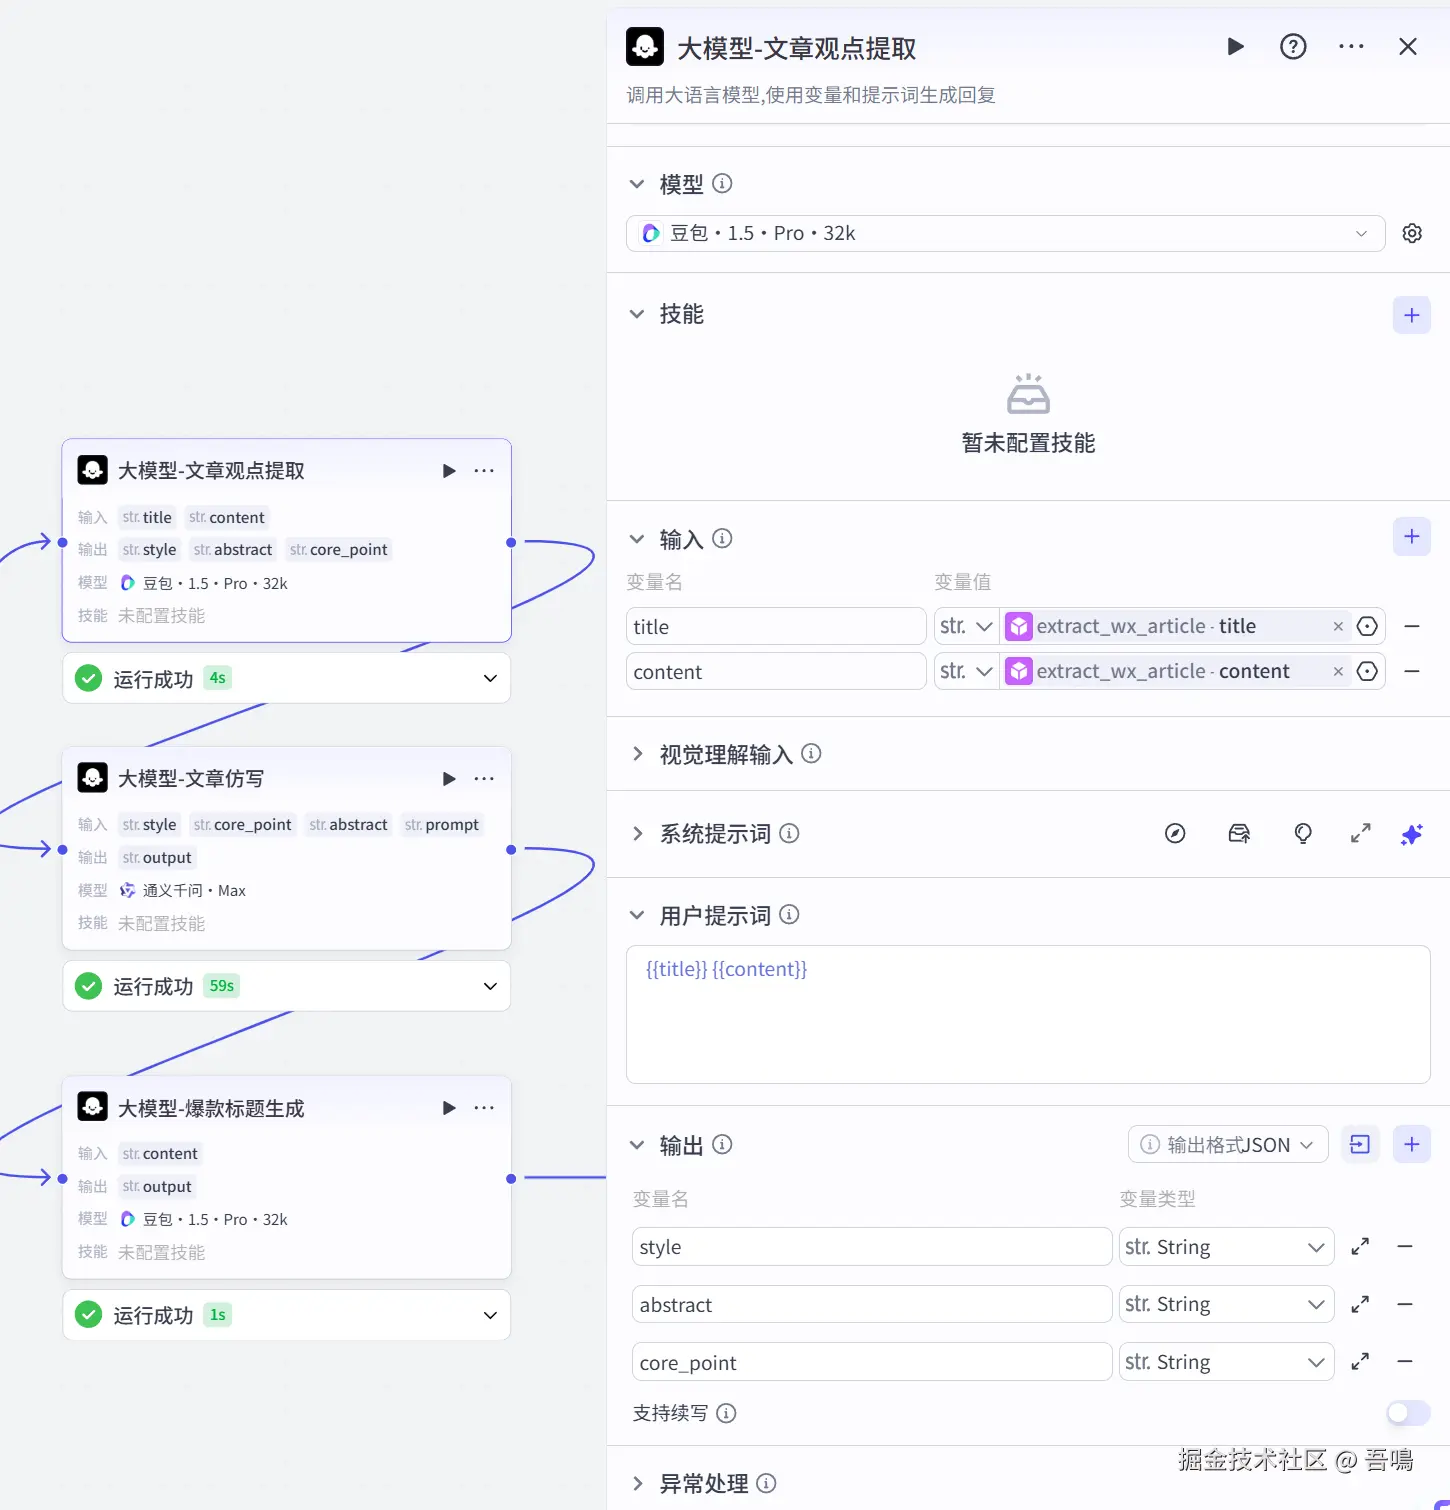The width and height of the screenshot is (1450, 1510).
Task: Edit the title variable name field
Action: tap(776, 626)
